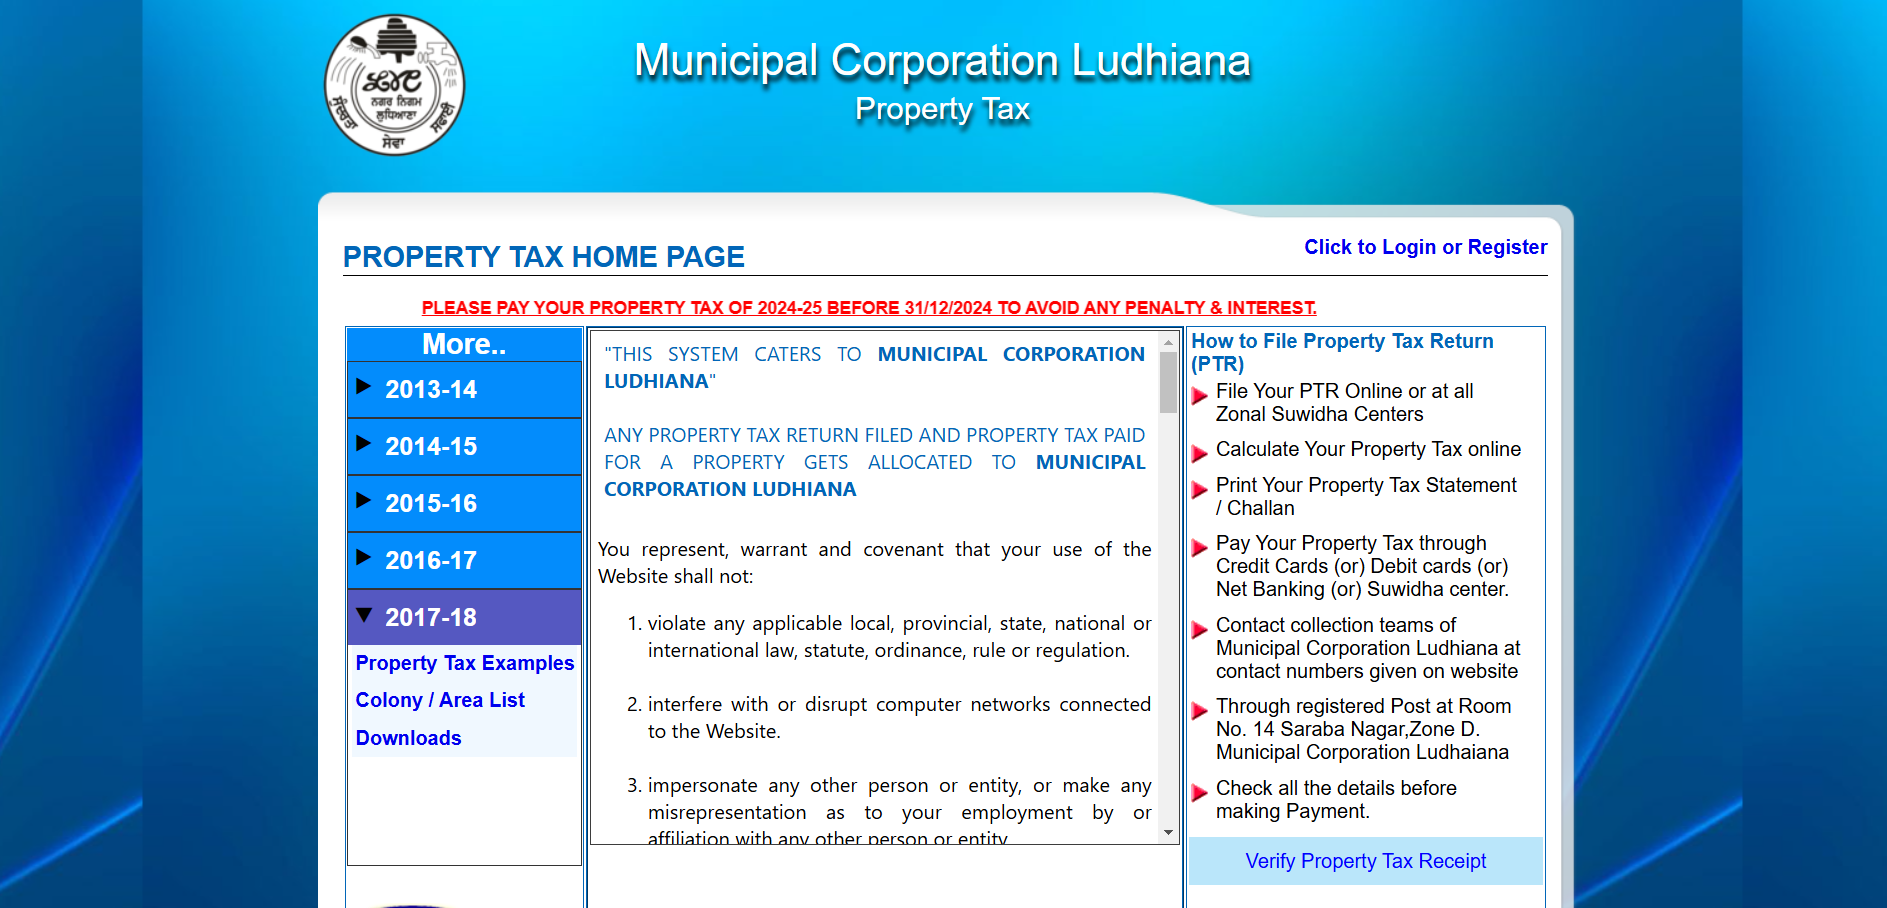Open the Downloads link

(408, 738)
